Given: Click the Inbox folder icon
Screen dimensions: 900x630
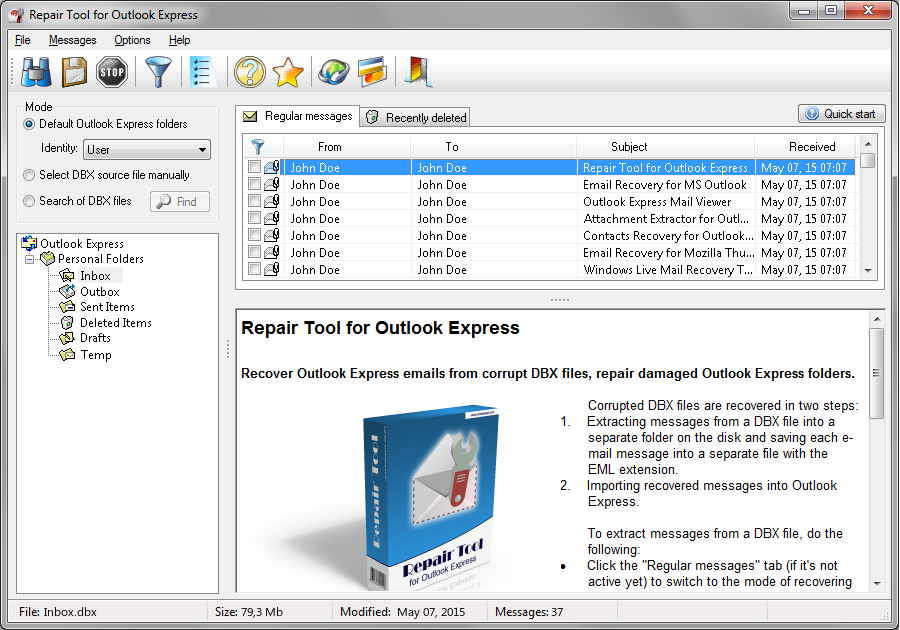Looking at the screenshot, I should coord(67,276).
